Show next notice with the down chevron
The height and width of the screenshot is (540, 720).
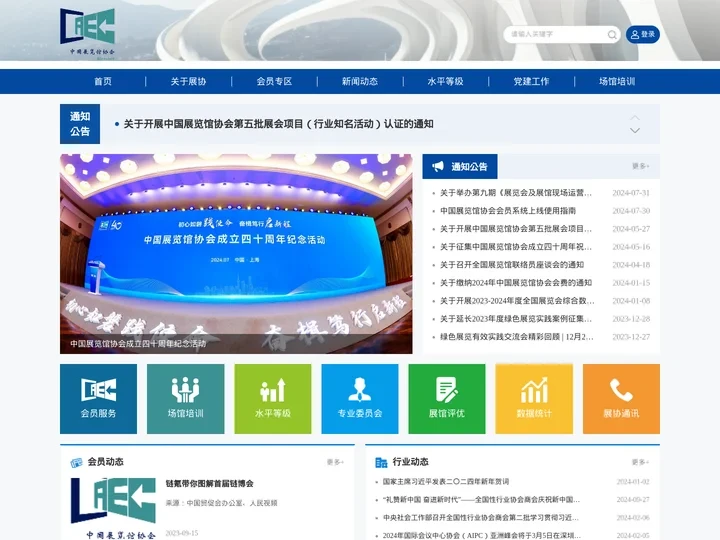pos(635,130)
